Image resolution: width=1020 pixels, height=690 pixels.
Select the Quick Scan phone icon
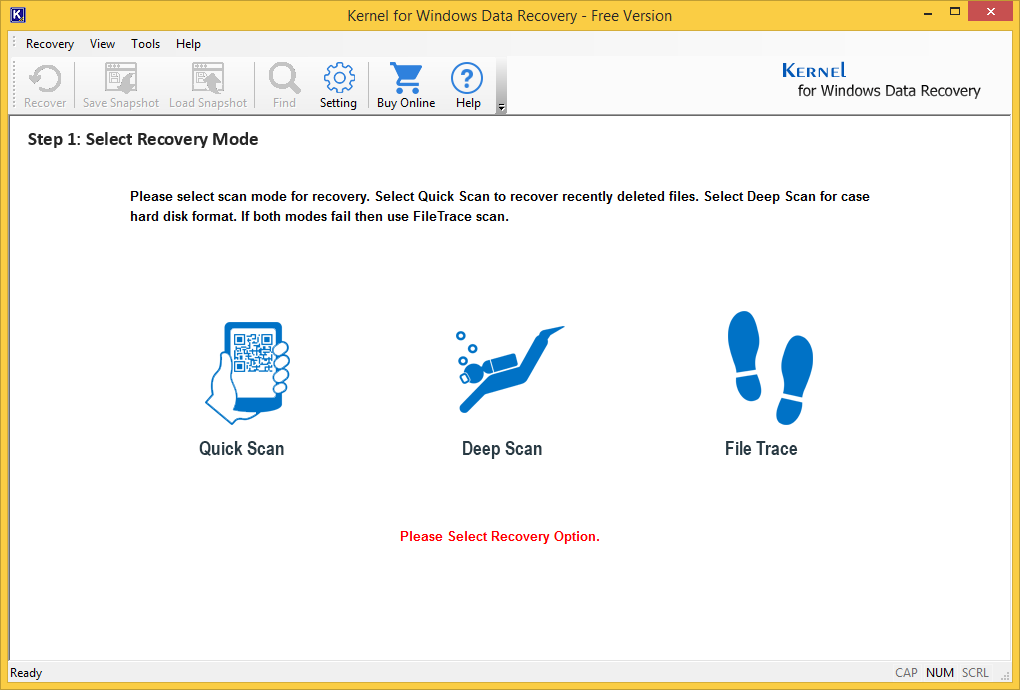pos(247,373)
